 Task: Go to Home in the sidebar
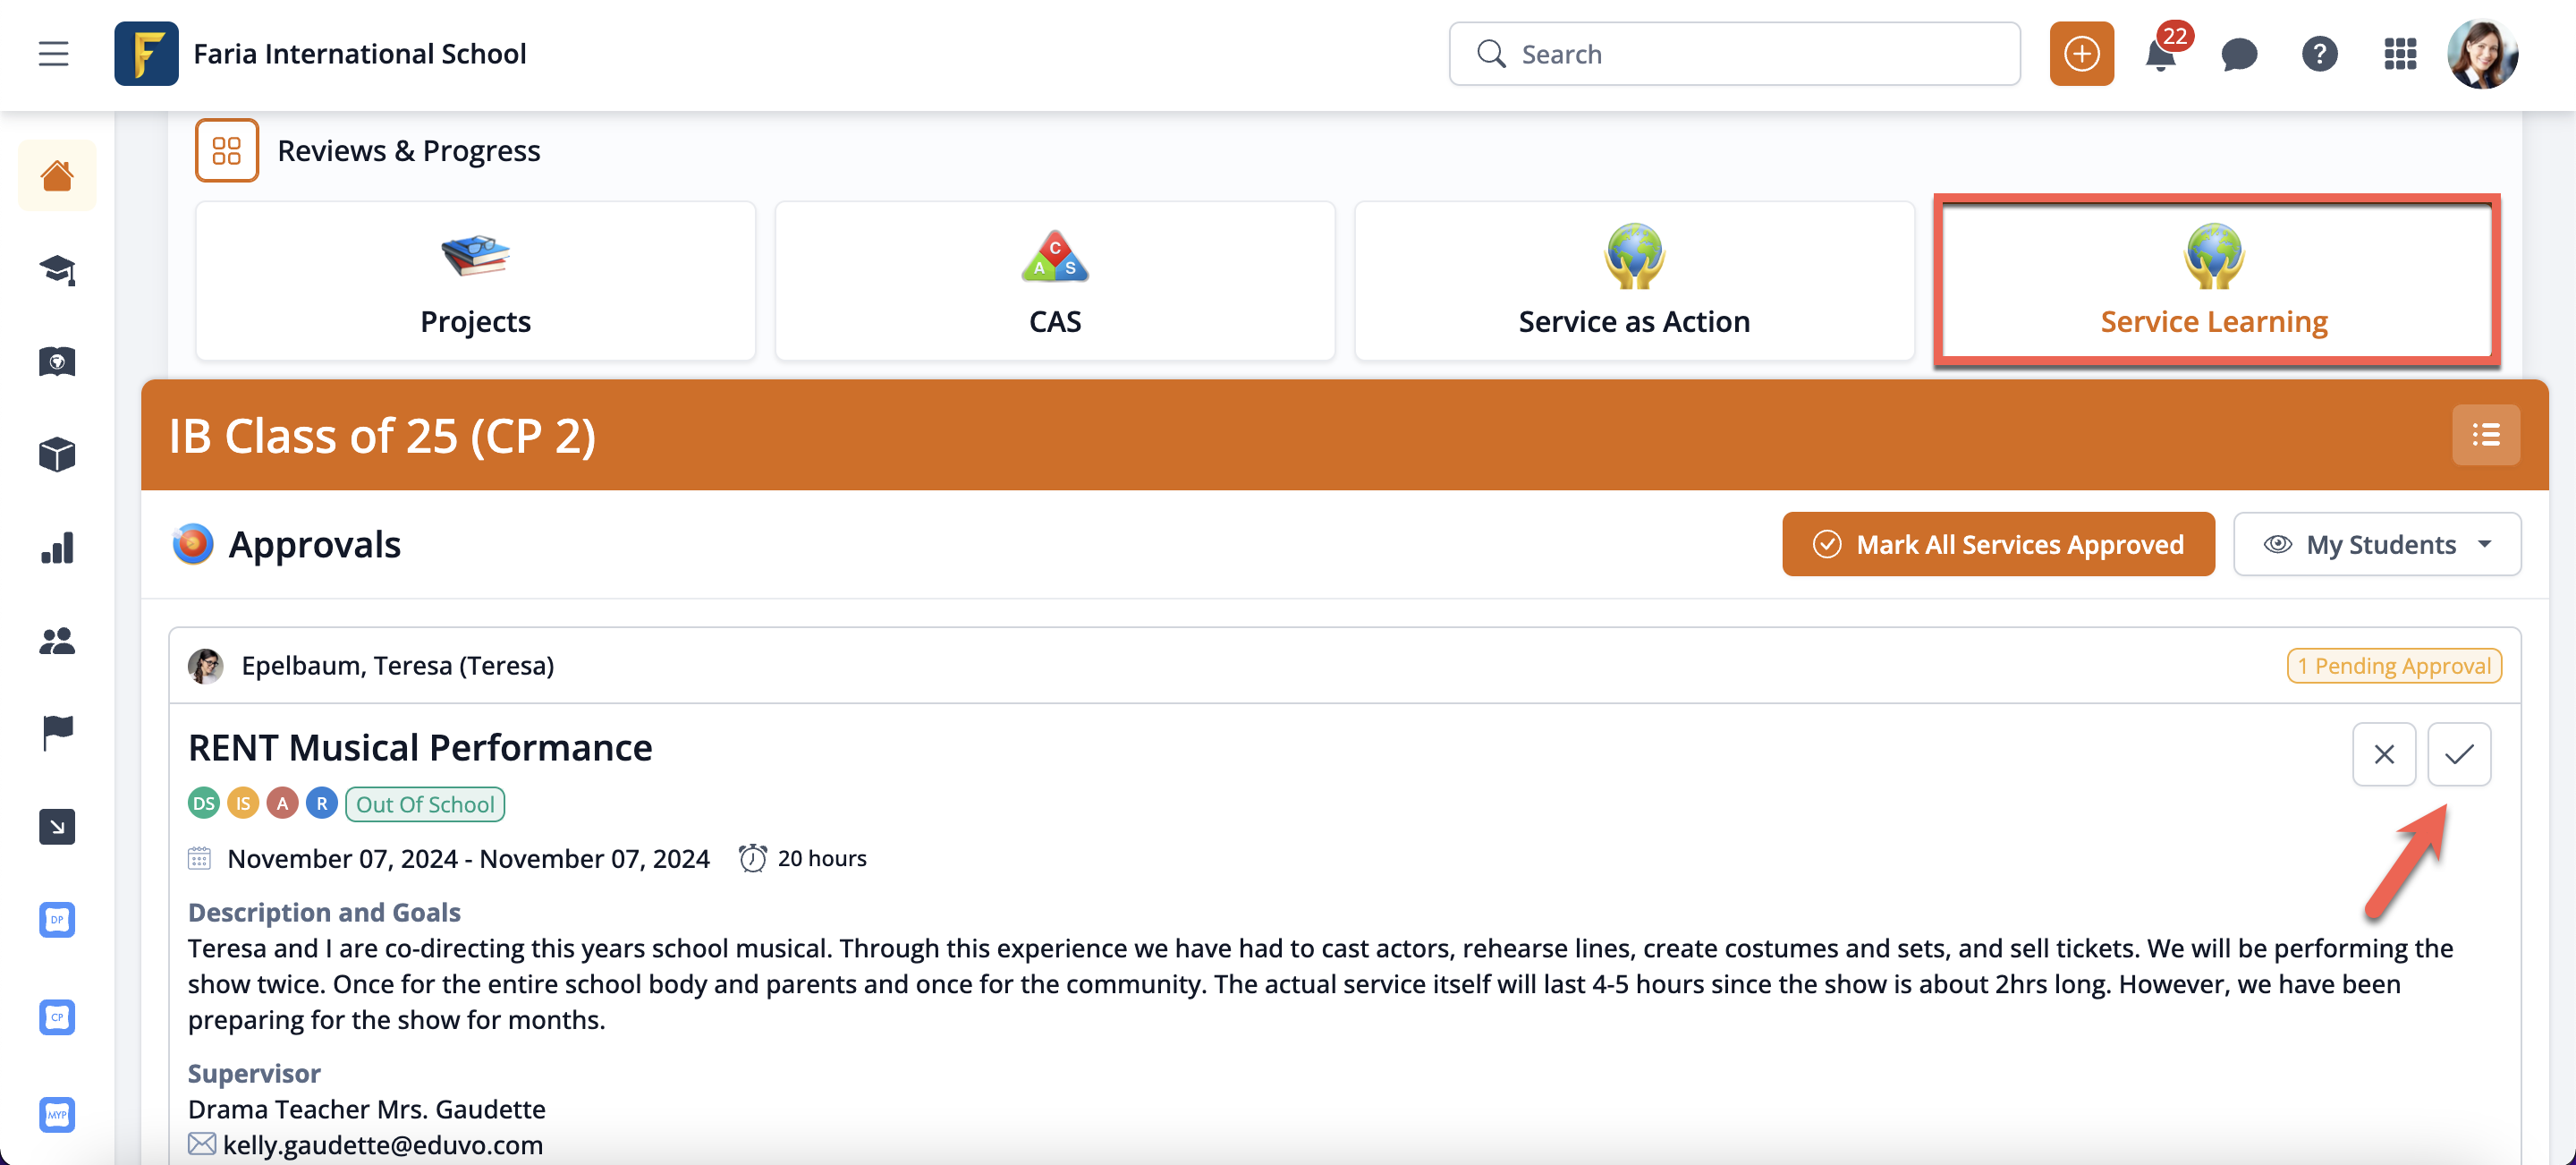click(x=57, y=177)
